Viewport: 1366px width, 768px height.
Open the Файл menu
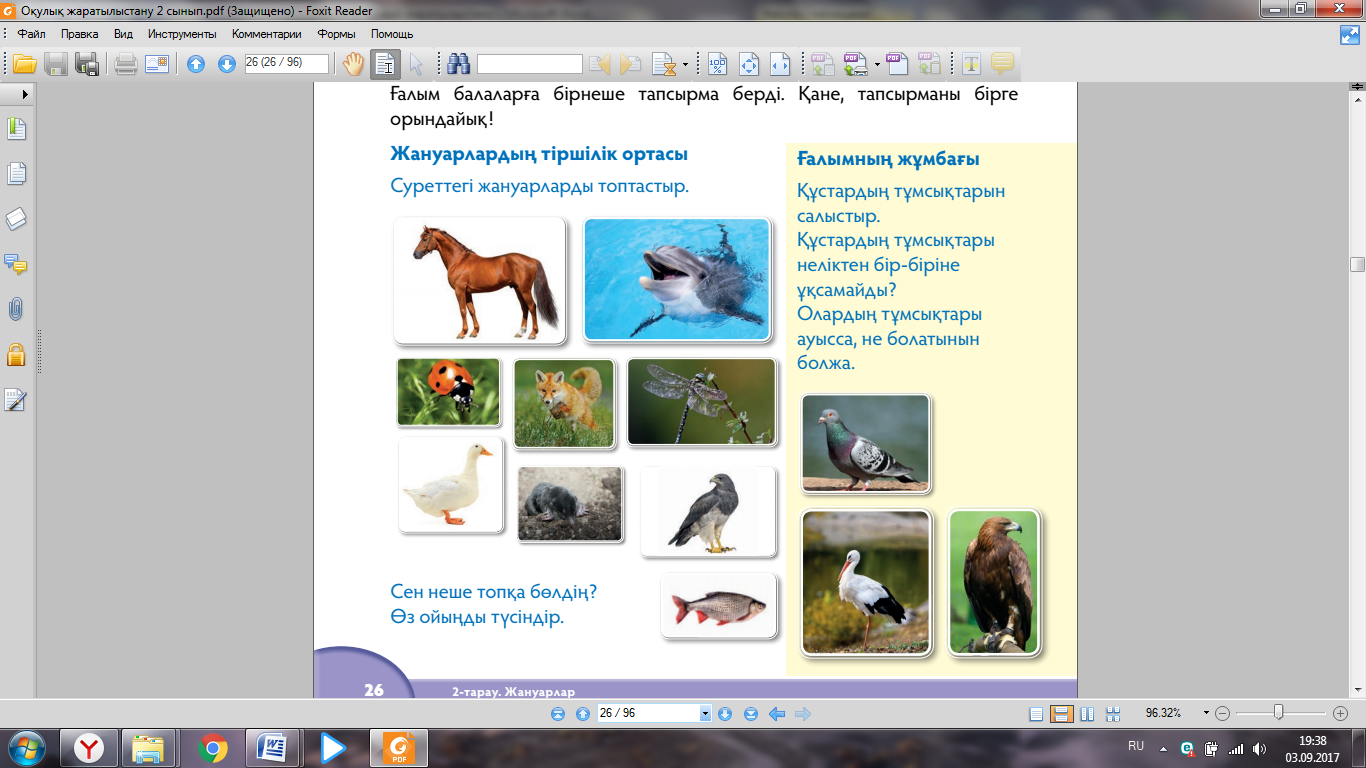click(31, 34)
